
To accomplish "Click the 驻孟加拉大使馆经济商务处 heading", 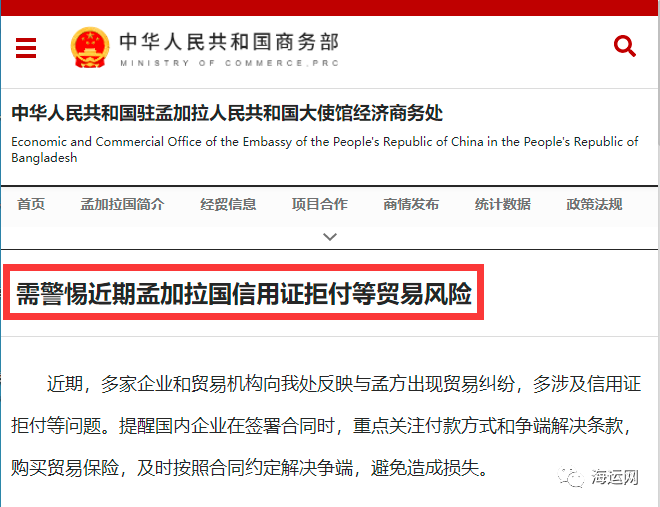I will tap(227, 113).
